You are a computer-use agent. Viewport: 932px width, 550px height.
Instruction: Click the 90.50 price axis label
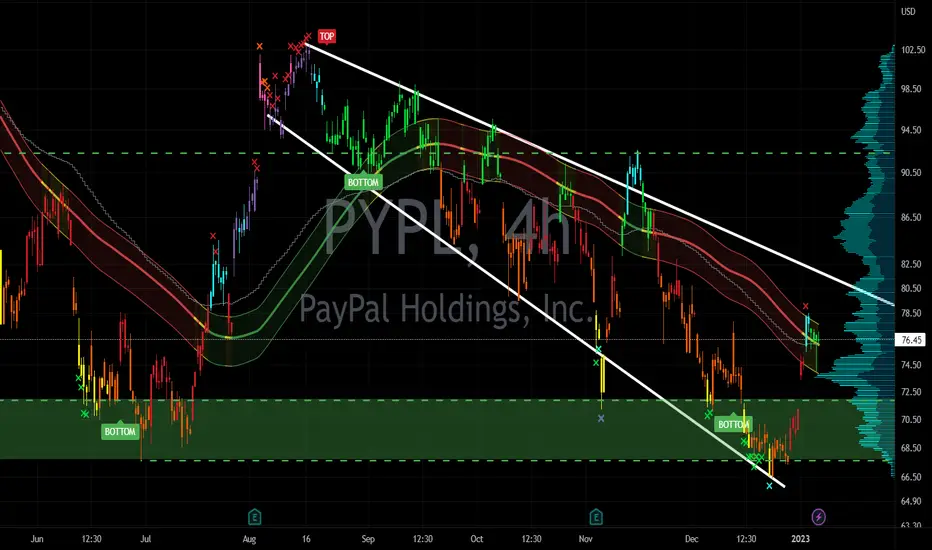click(x=912, y=172)
